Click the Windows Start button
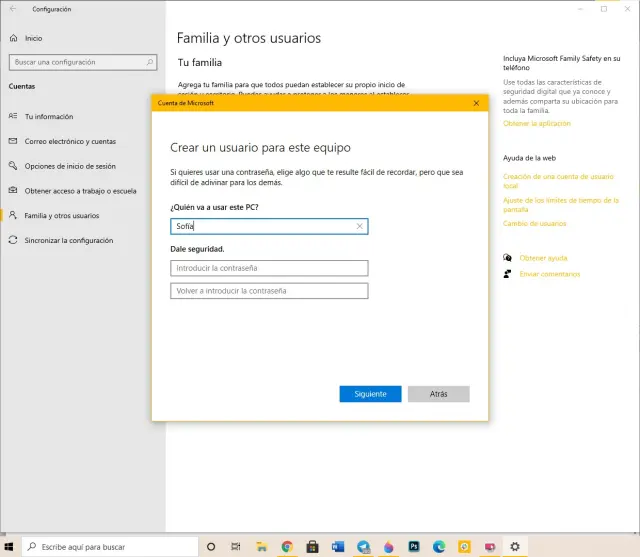 point(10,547)
